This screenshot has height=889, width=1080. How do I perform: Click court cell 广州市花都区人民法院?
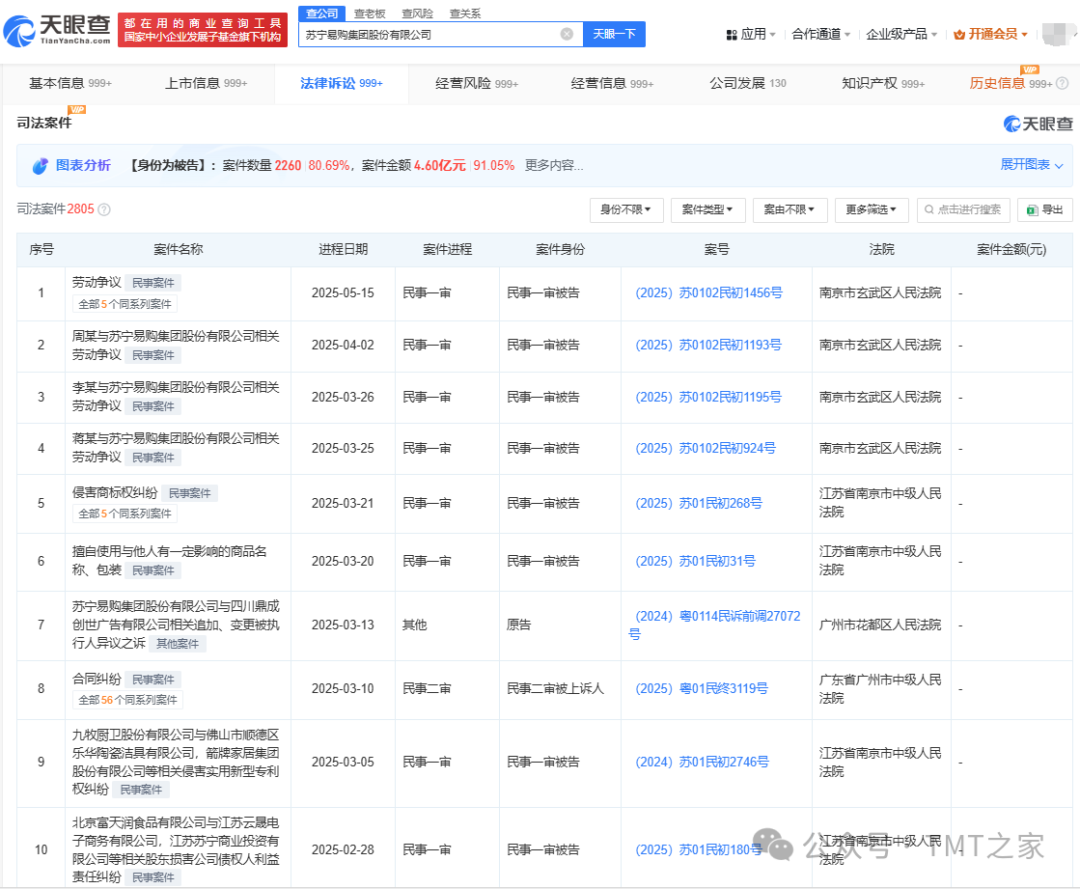(x=880, y=625)
